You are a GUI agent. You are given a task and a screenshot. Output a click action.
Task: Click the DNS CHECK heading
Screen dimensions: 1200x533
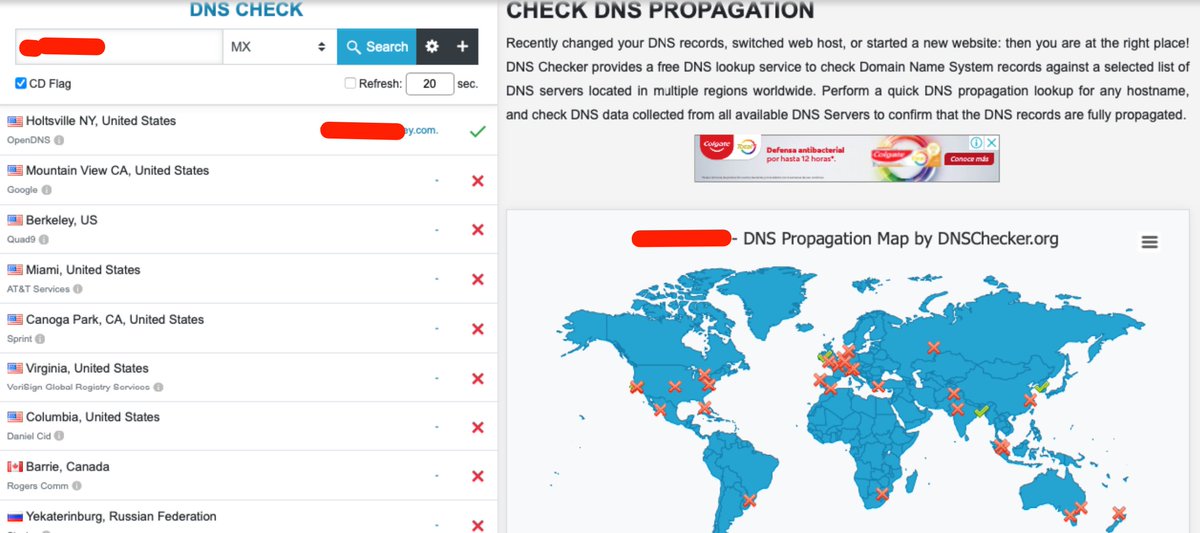247,10
